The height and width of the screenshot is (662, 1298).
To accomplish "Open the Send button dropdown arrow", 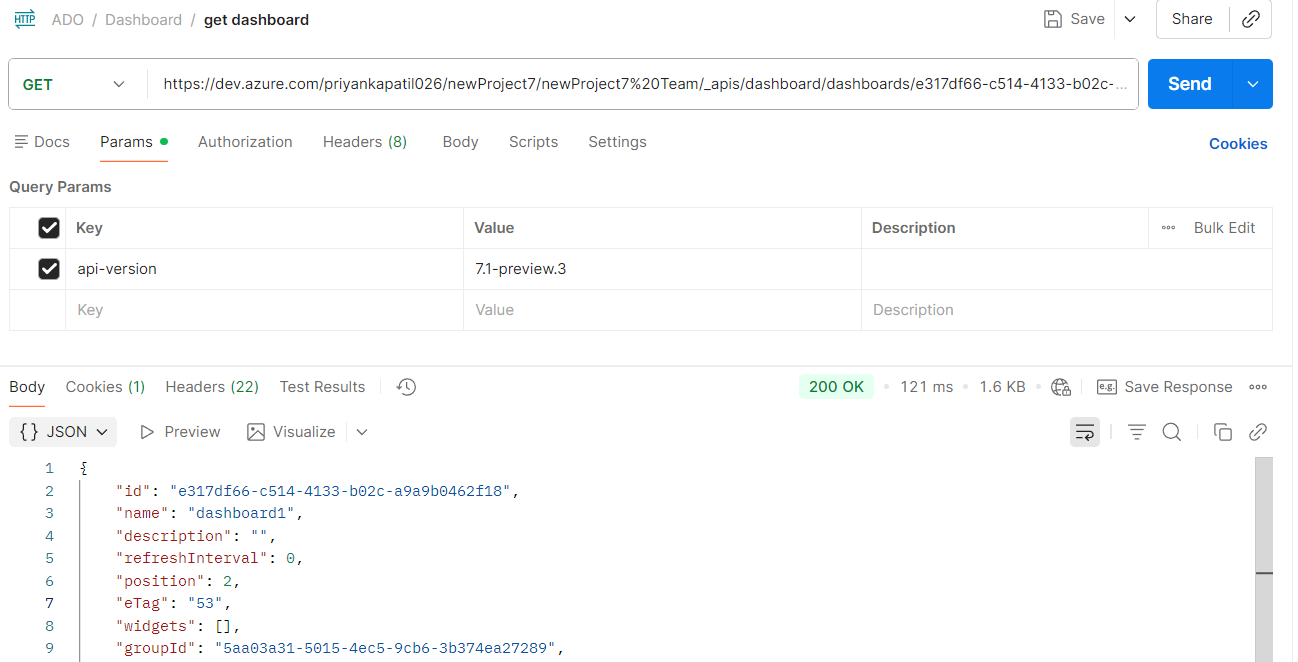I will (x=1252, y=84).
